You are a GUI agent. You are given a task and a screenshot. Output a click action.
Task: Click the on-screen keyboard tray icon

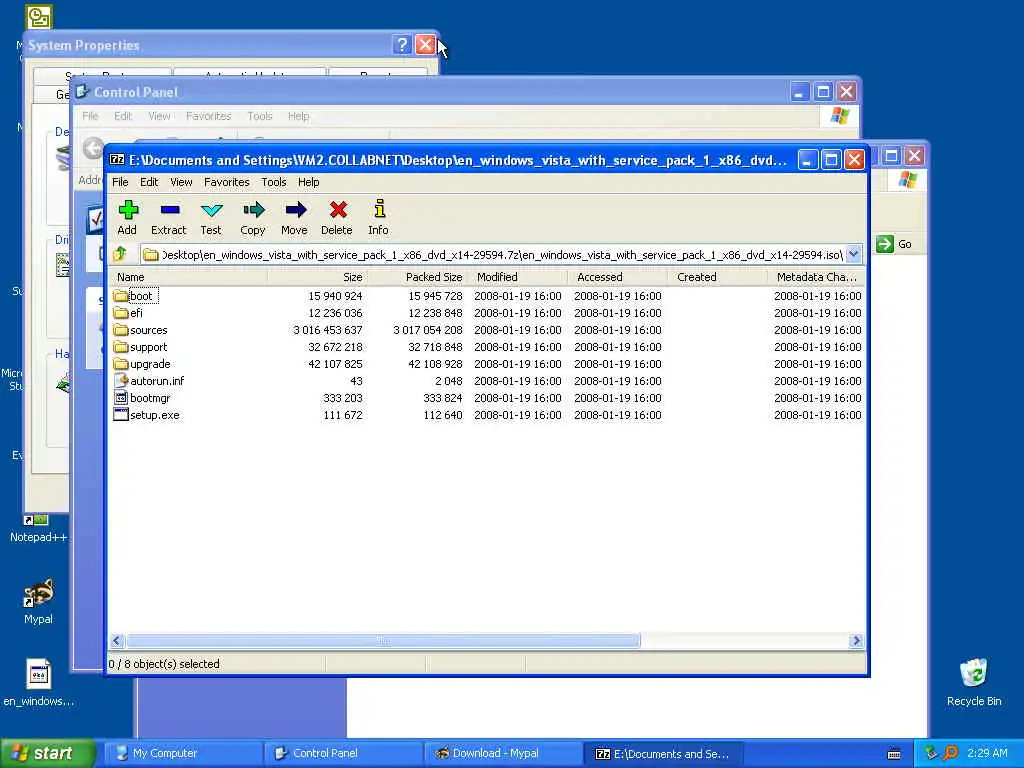(894, 754)
